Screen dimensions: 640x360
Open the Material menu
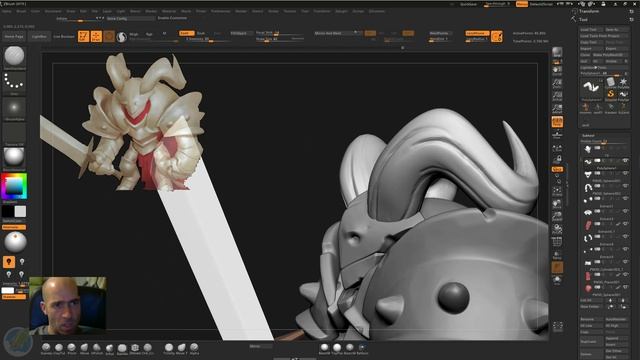click(x=169, y=11)
